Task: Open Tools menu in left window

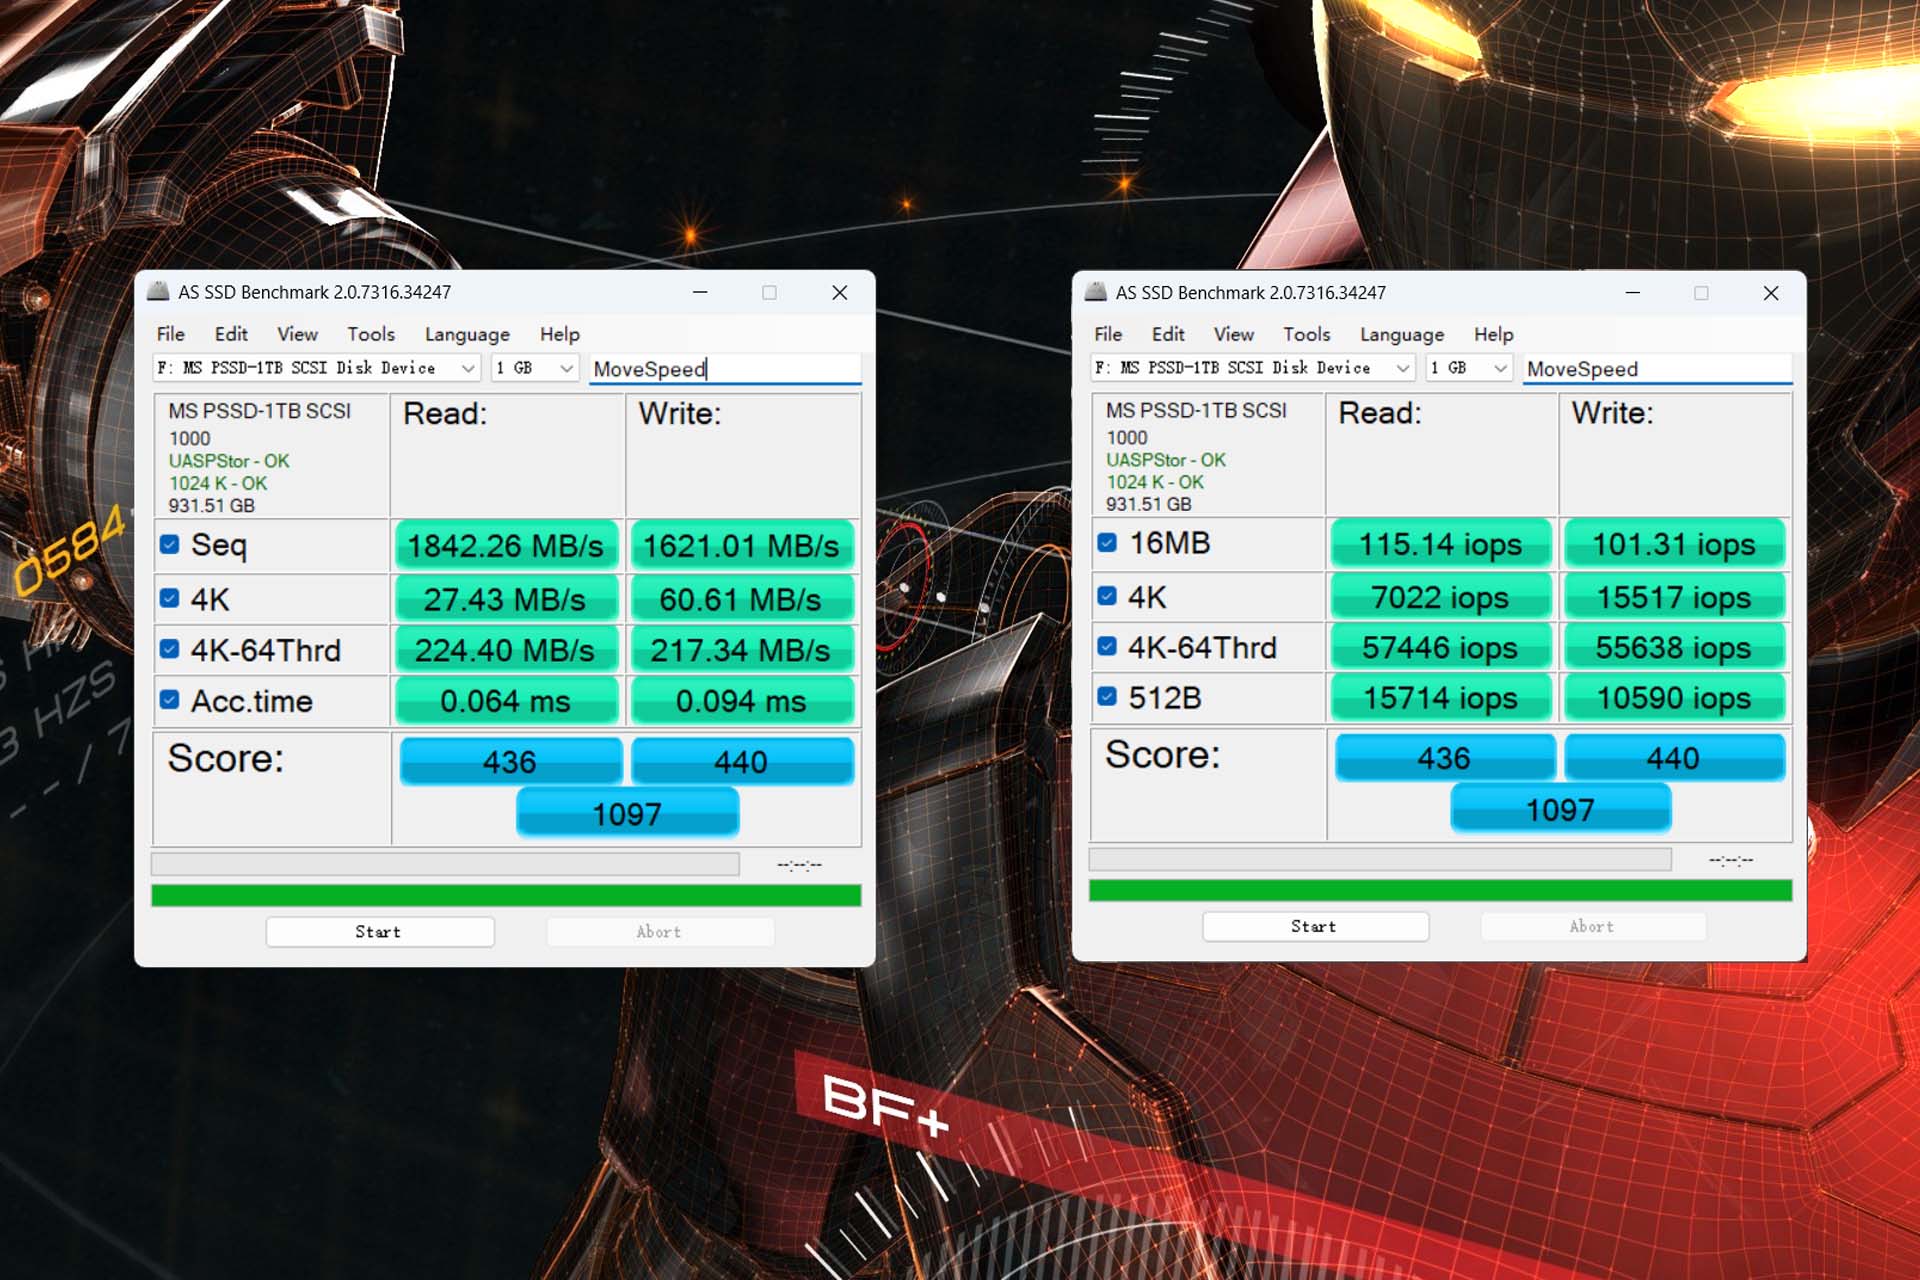Action: coord(371,334)
